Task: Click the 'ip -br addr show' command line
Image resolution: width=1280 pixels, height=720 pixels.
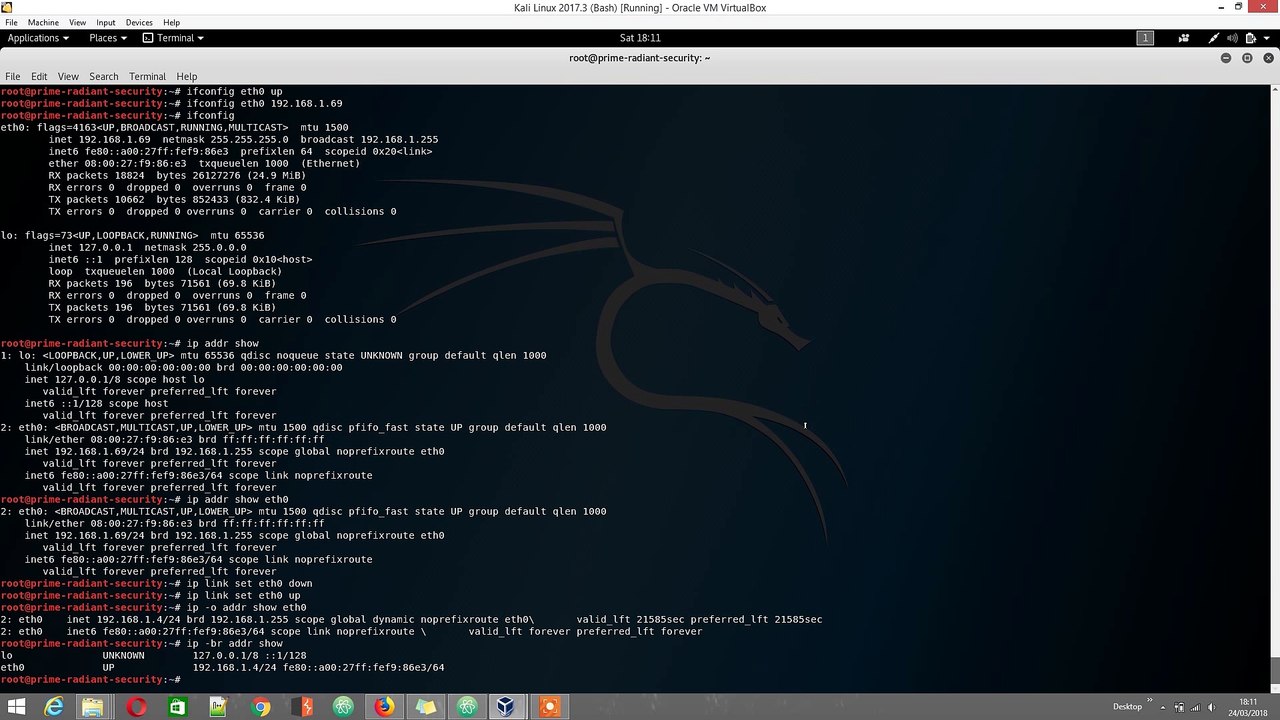Action: tap(141, 643)
